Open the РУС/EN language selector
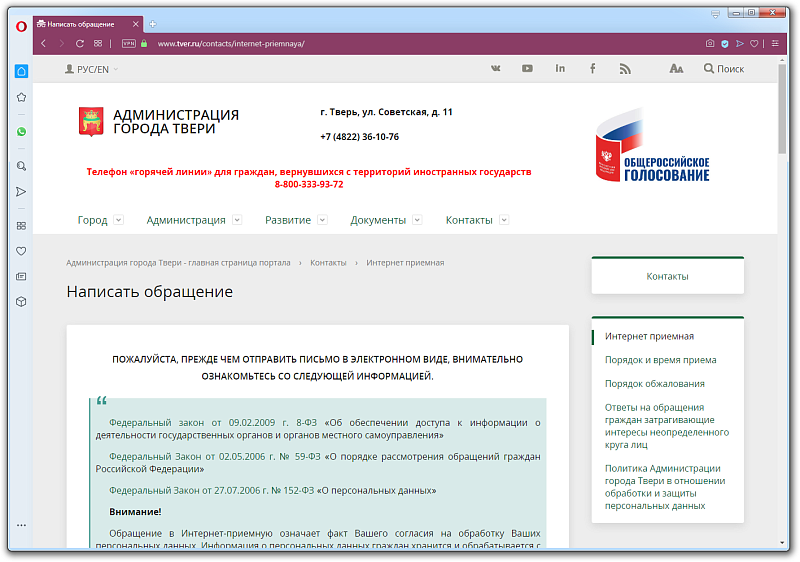The image size is (800, 562). coord(91,69)
